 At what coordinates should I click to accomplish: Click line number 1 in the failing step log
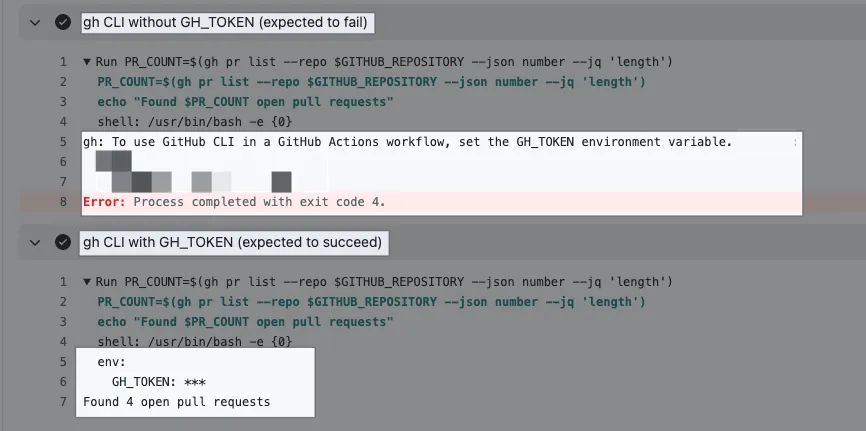[63, 62]
